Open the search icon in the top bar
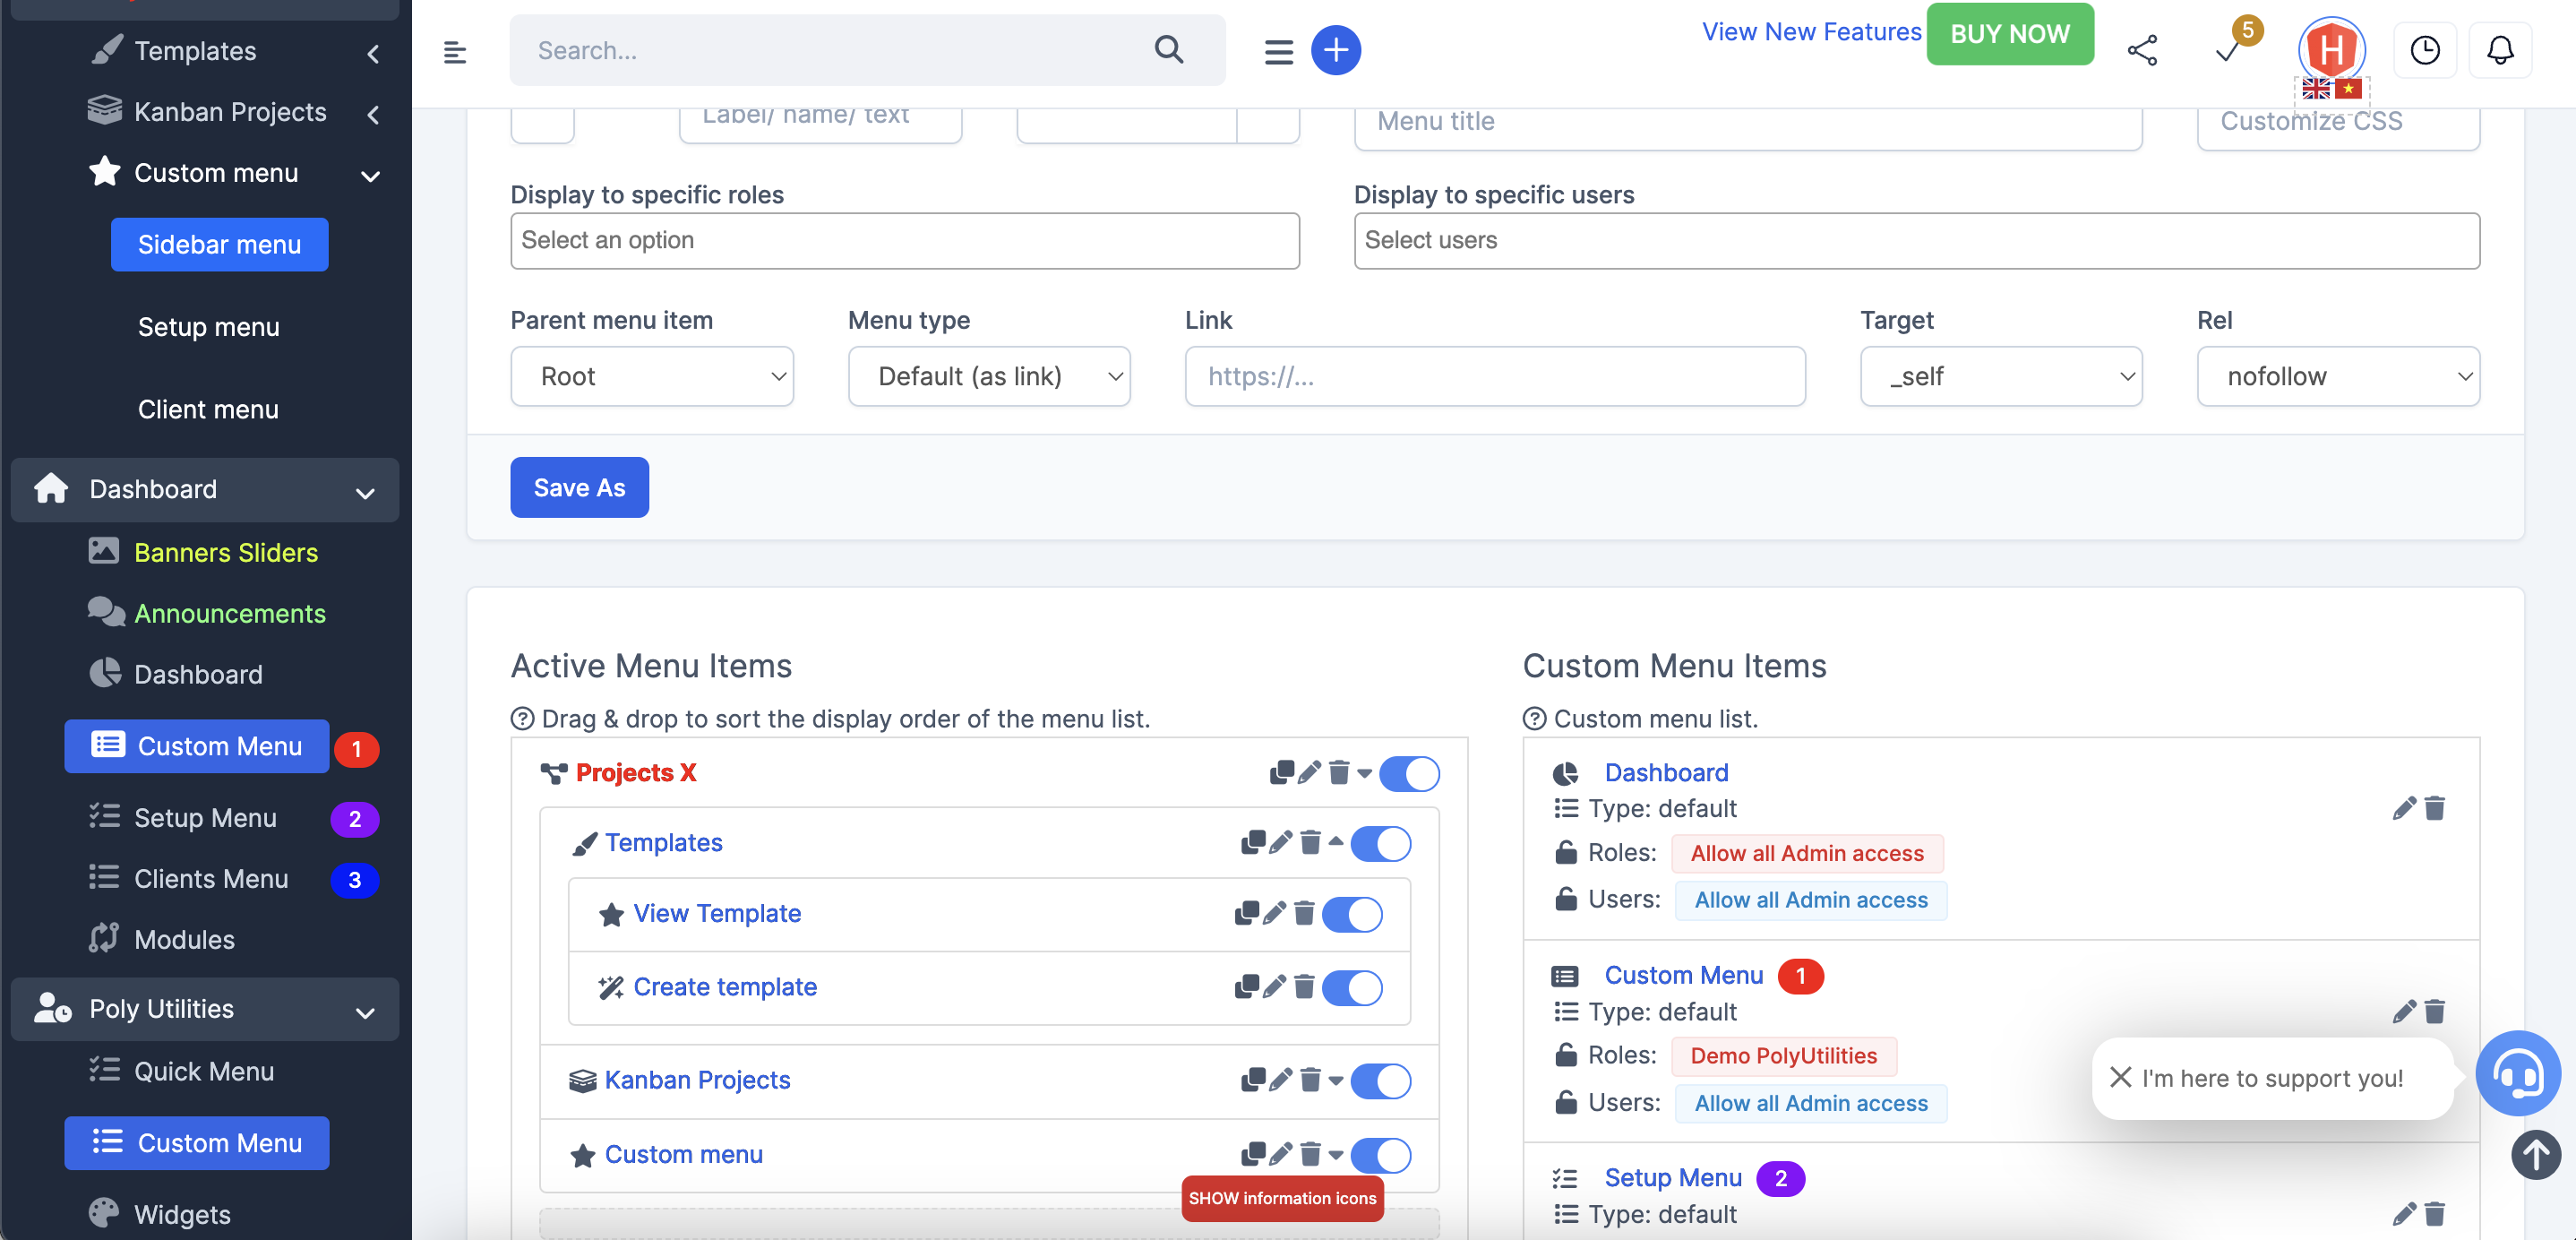The width and height of the screenshot is (2576, 1240). click(x=1168, y=49)
